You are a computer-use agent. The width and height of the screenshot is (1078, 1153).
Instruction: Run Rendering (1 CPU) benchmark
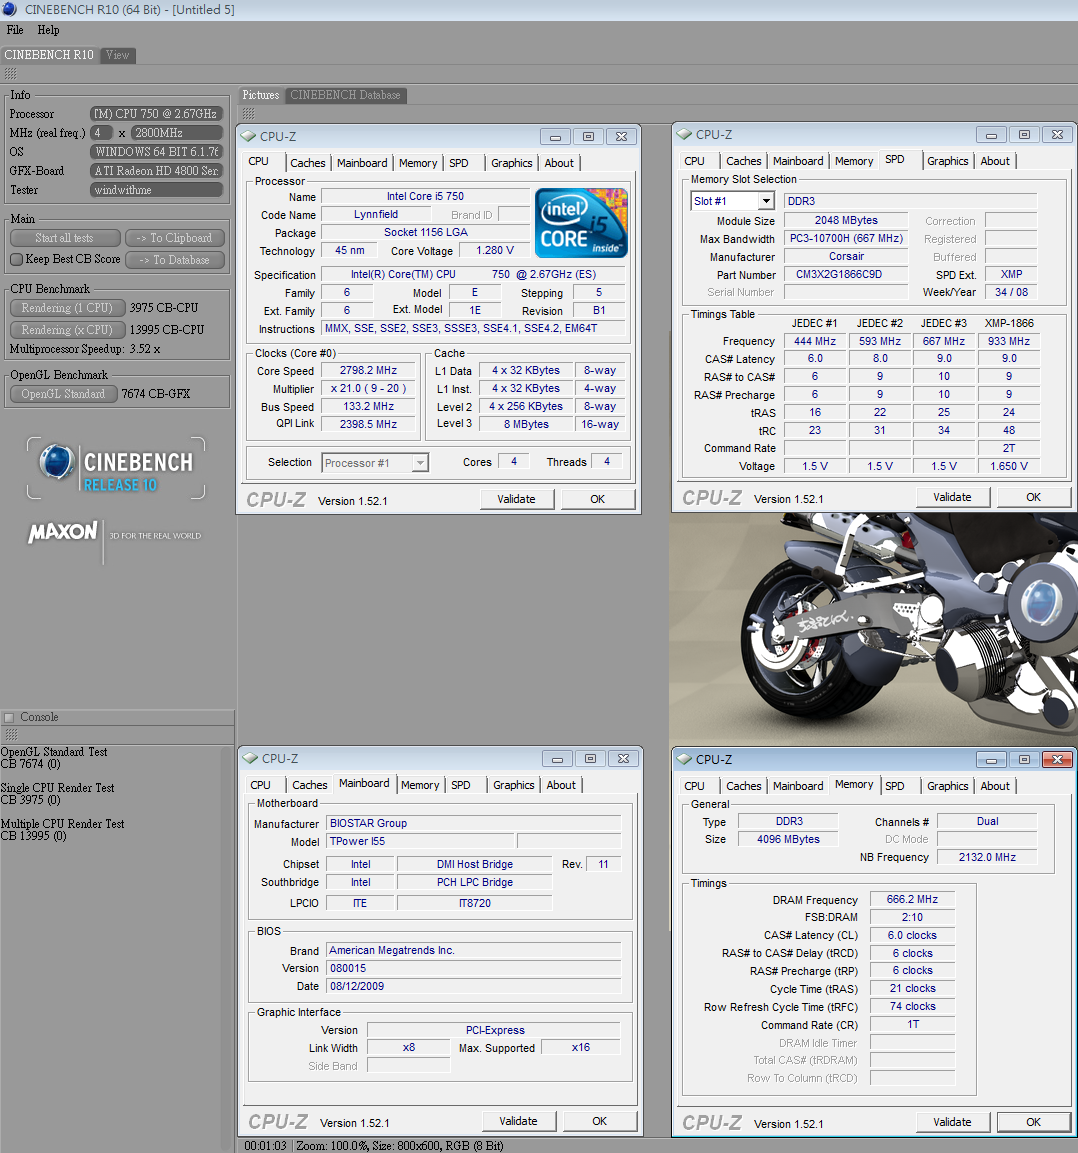click(x=67, y=308)
